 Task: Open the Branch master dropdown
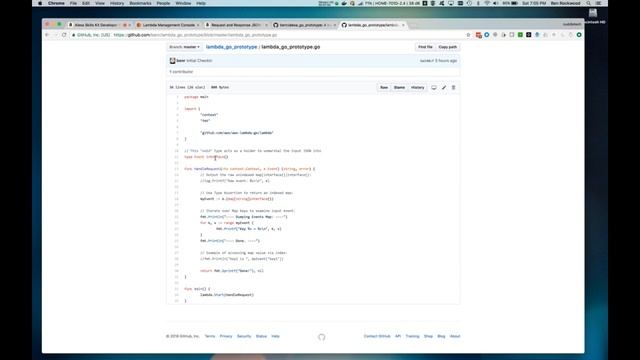click(x=184, y=47)
